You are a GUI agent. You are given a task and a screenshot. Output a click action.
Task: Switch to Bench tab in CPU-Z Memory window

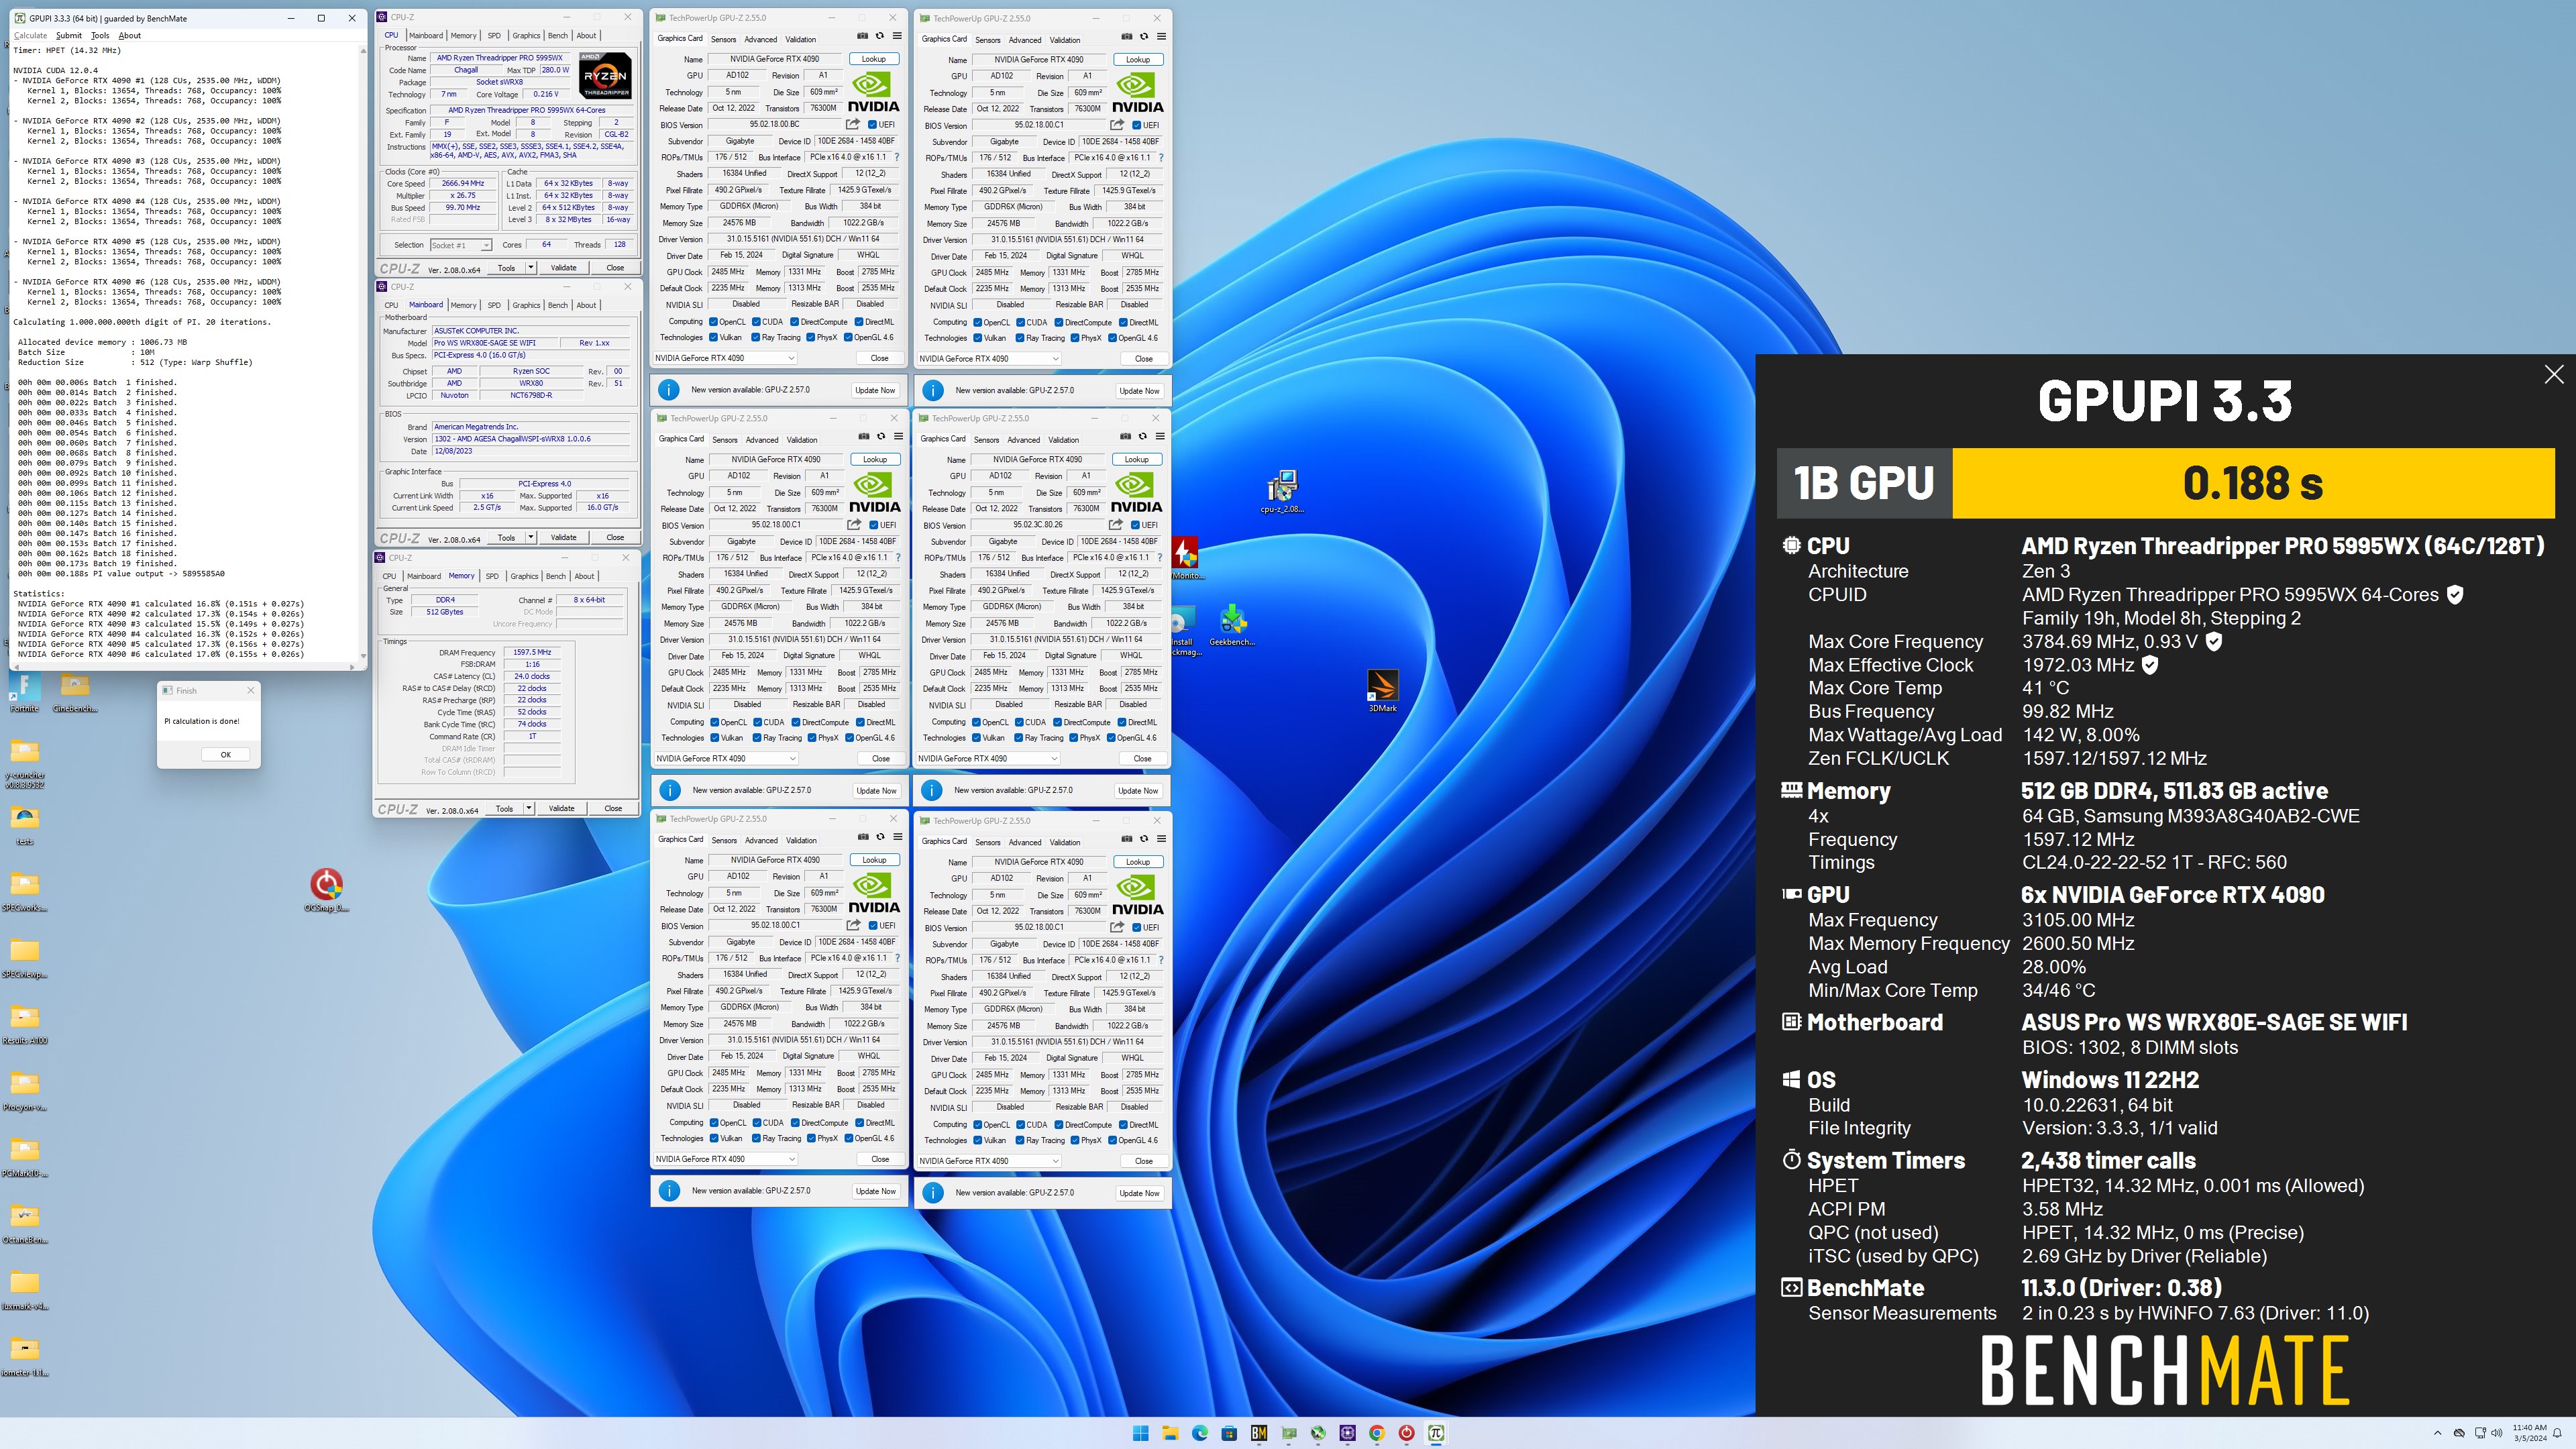click(556, 576)
